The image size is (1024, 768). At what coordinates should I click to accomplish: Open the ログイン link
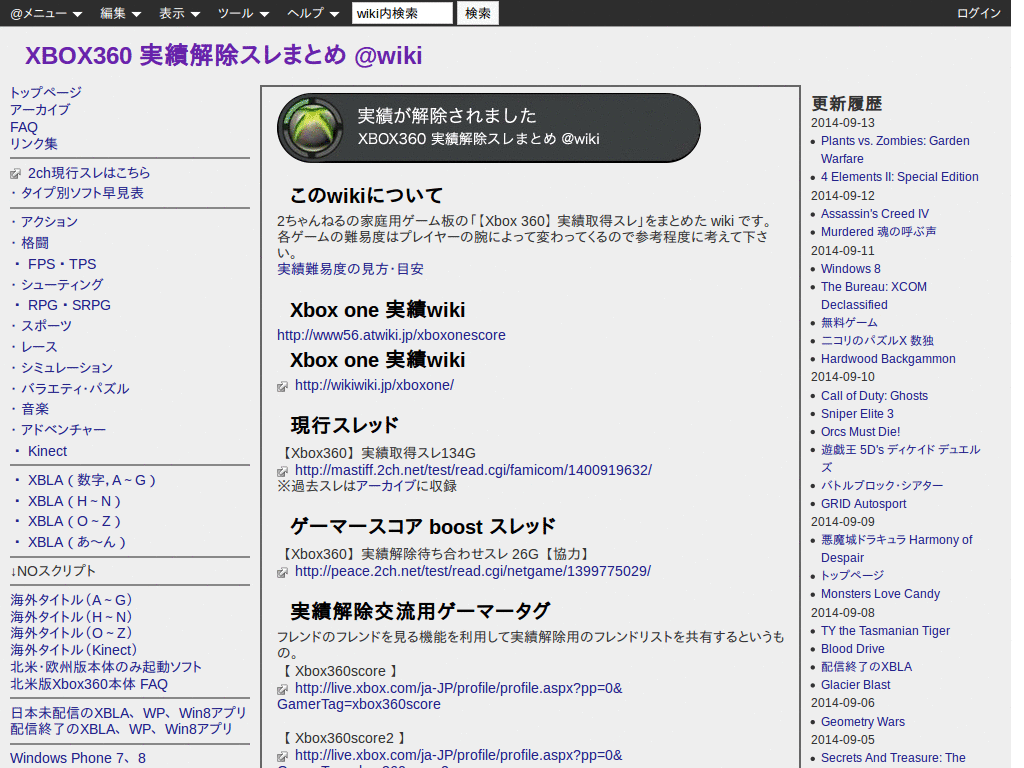(x=978, y=12)
